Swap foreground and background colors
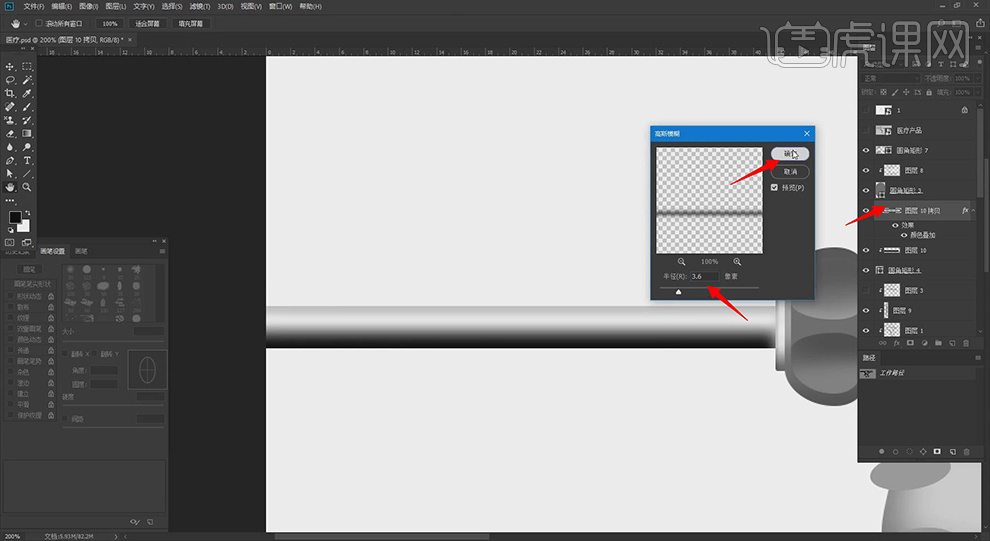 point(27,213)
